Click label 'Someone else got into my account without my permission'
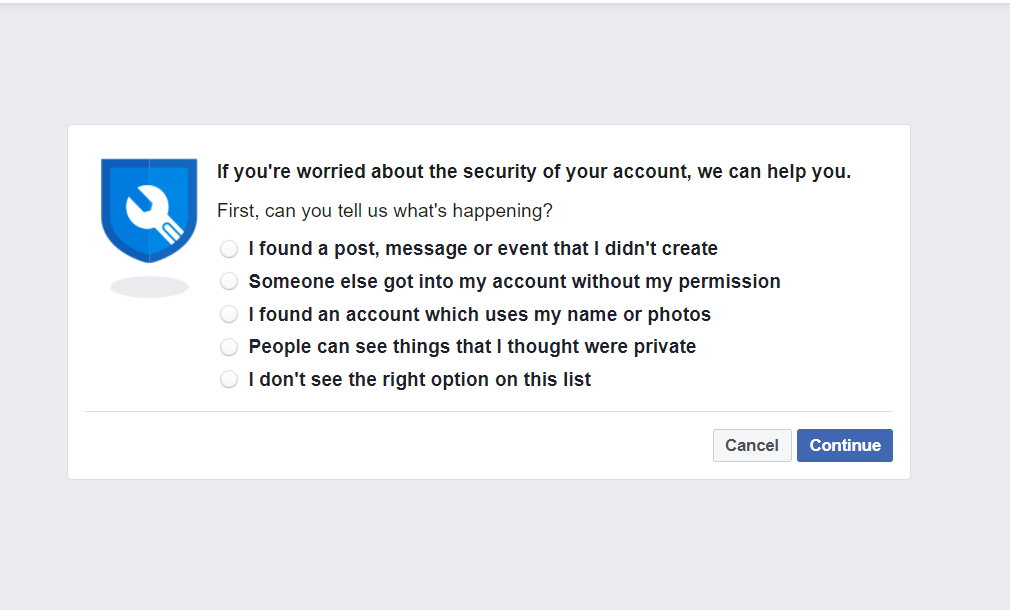Viewport: 1010px width, 610px height. coord(515,281)
